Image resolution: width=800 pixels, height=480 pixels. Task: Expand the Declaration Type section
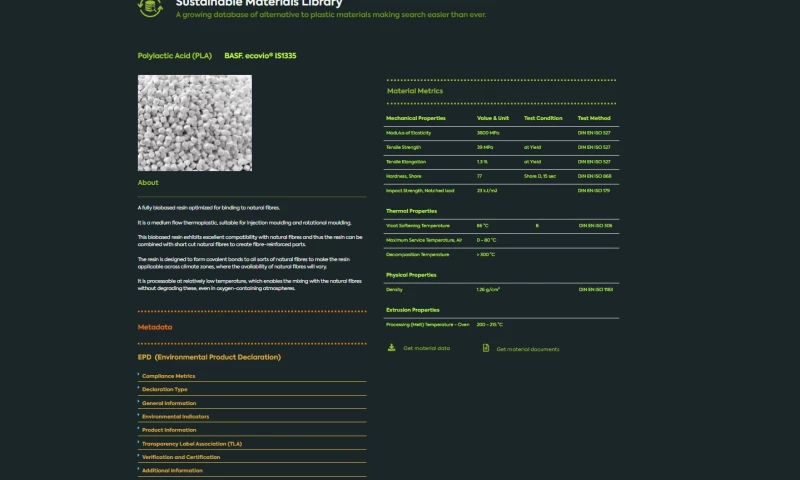tap(252, 389)
